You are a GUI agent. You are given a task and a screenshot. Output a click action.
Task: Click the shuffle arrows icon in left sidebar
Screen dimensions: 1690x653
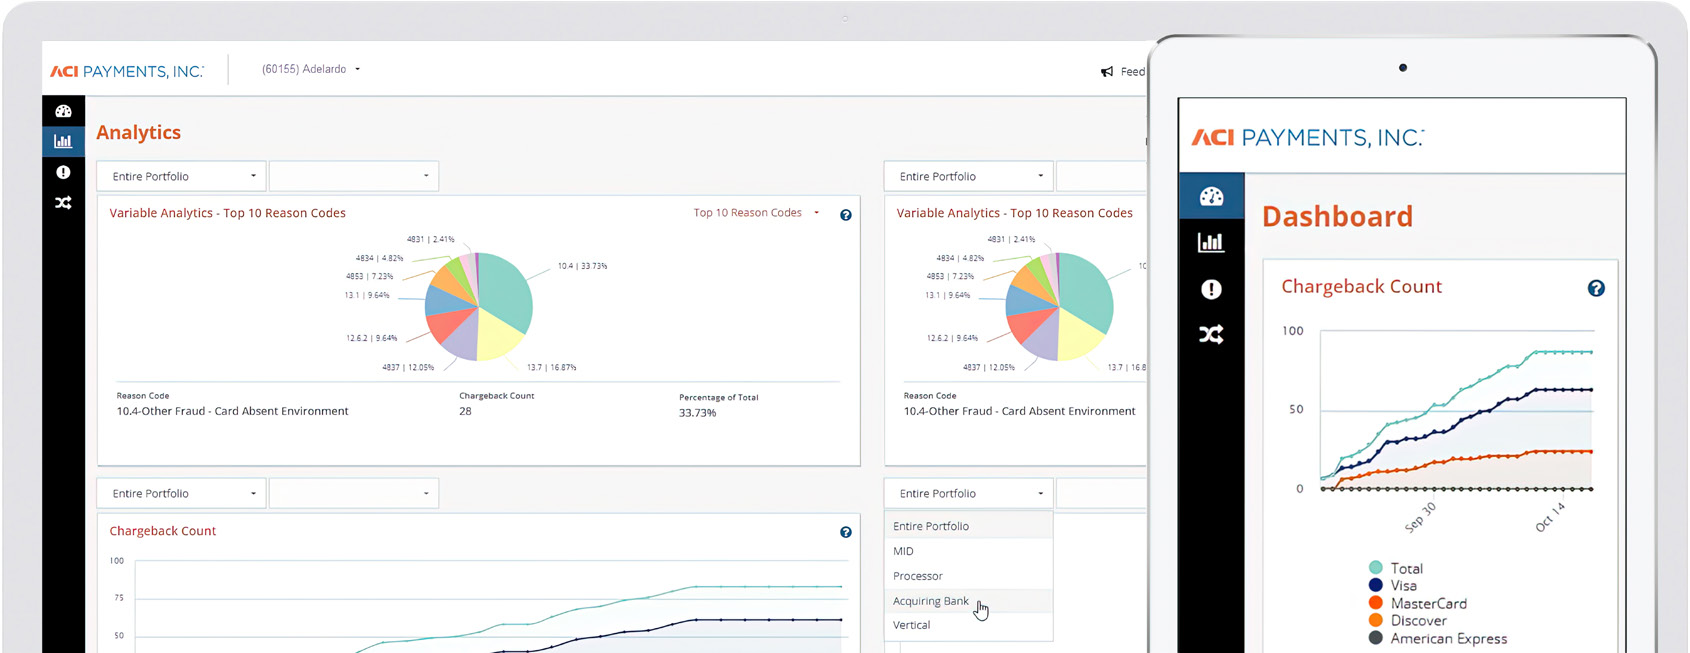[63, 203]
